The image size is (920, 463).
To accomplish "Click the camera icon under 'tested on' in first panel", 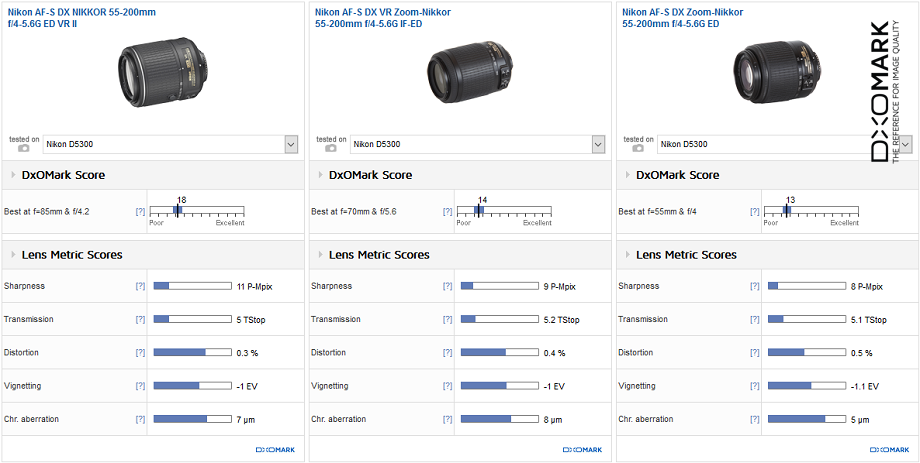I will click(24, 148).
